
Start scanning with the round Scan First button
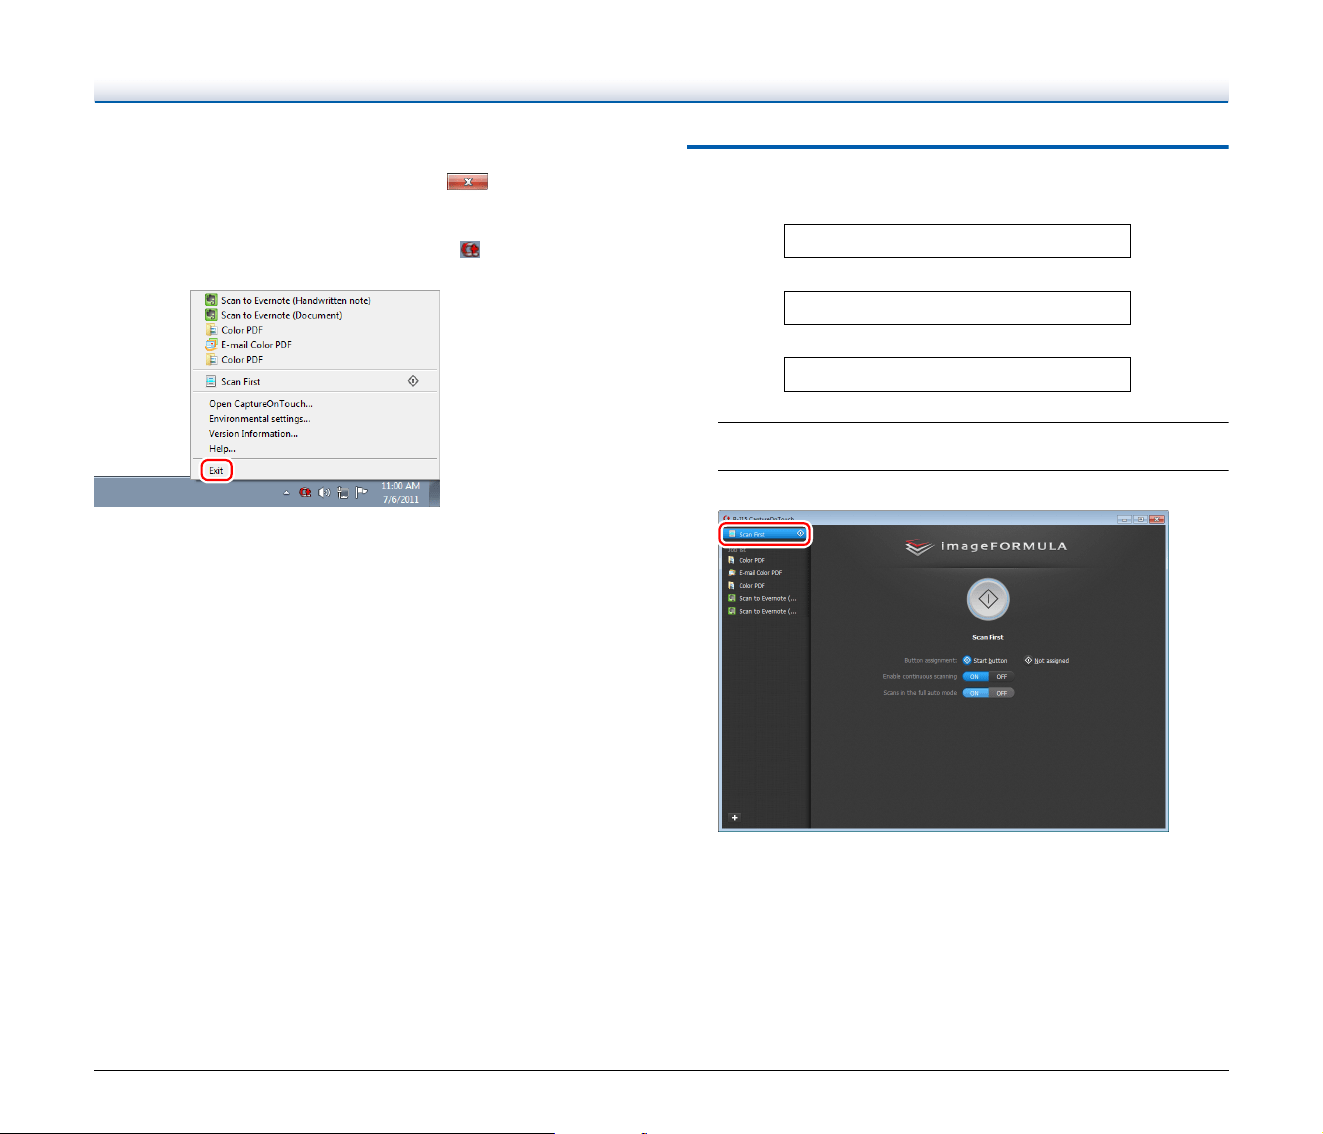988,599
